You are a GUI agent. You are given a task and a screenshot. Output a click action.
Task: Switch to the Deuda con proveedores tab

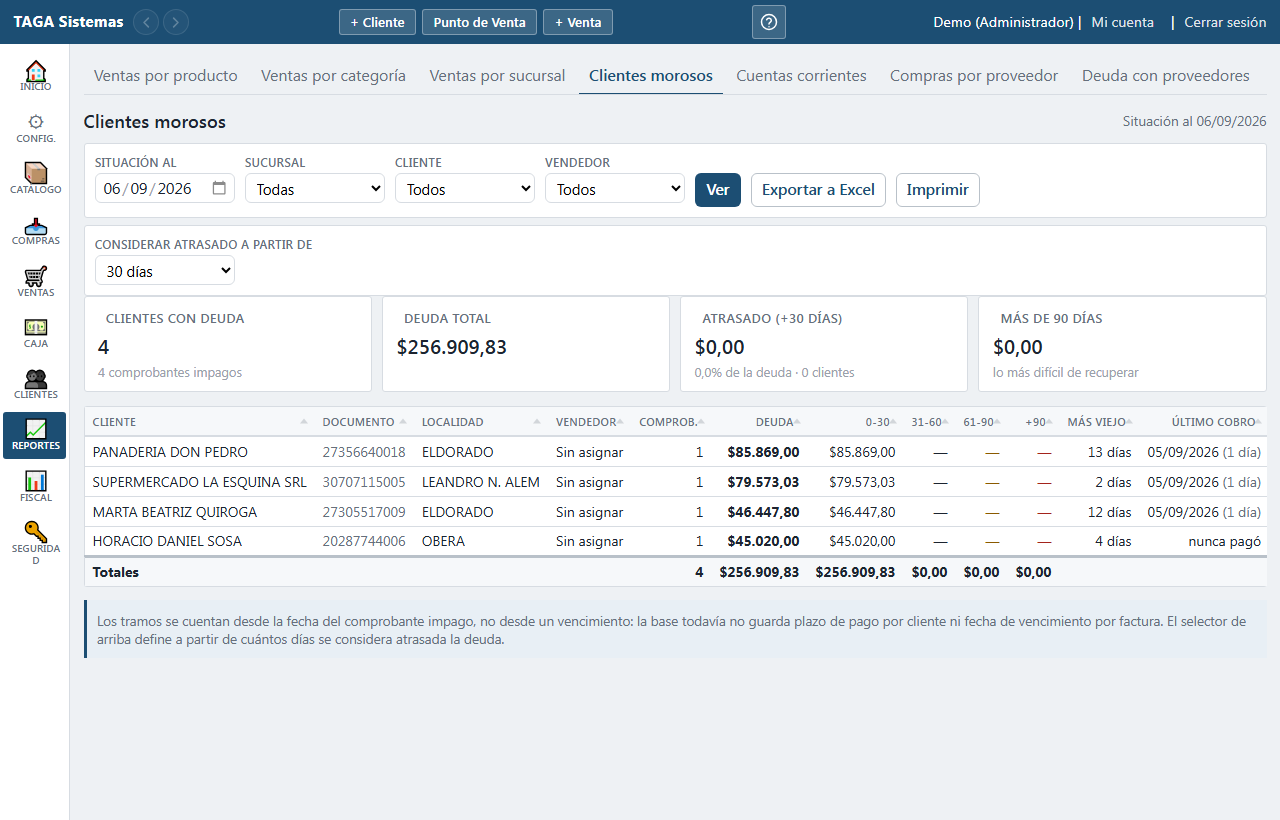(x=1166, y=76)
